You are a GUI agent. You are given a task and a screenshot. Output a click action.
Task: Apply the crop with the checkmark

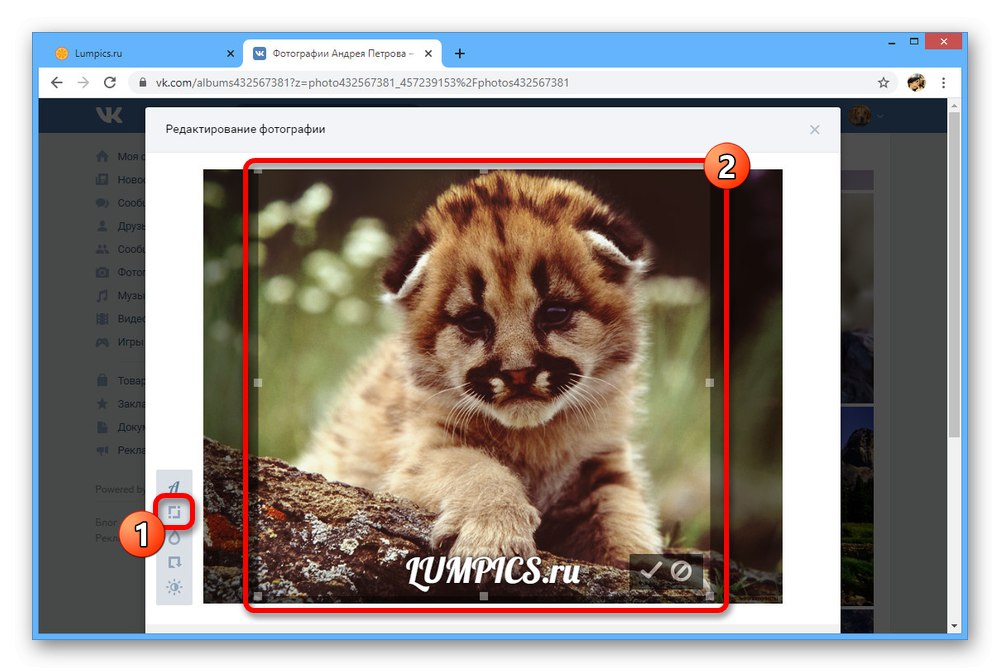(x=651, y=570)
